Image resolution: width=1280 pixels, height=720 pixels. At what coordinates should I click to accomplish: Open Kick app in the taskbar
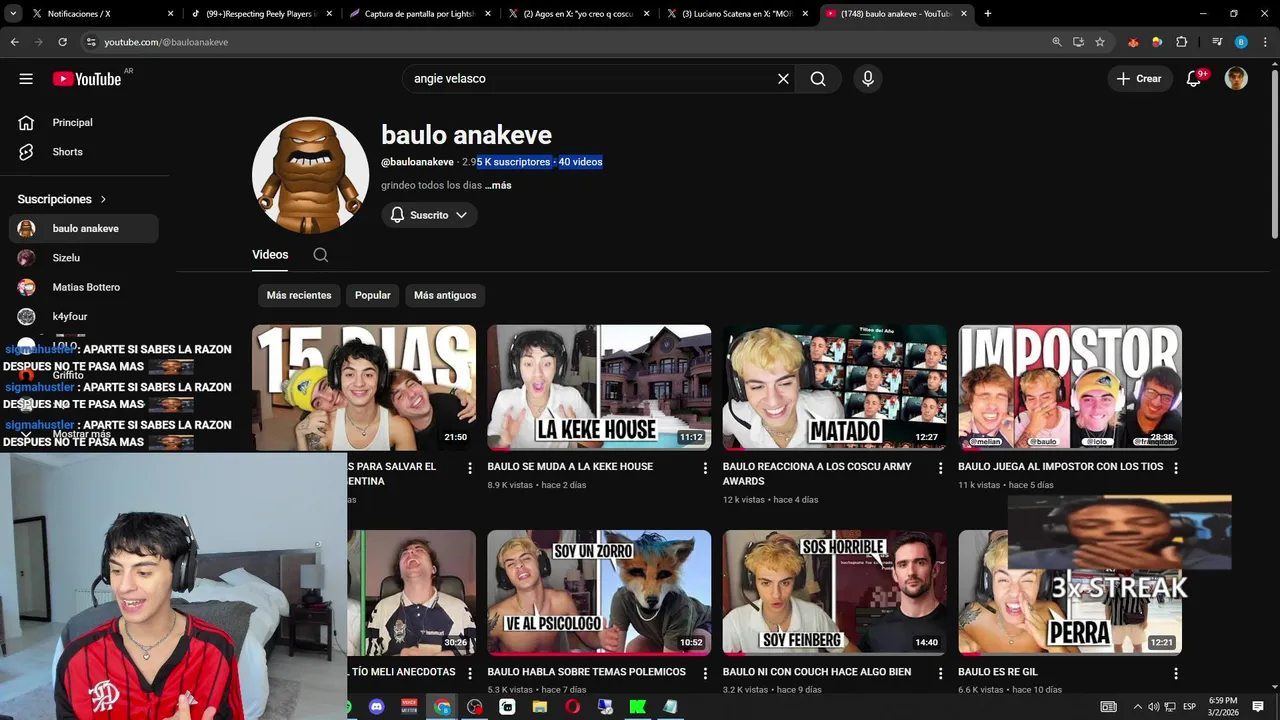637,707
